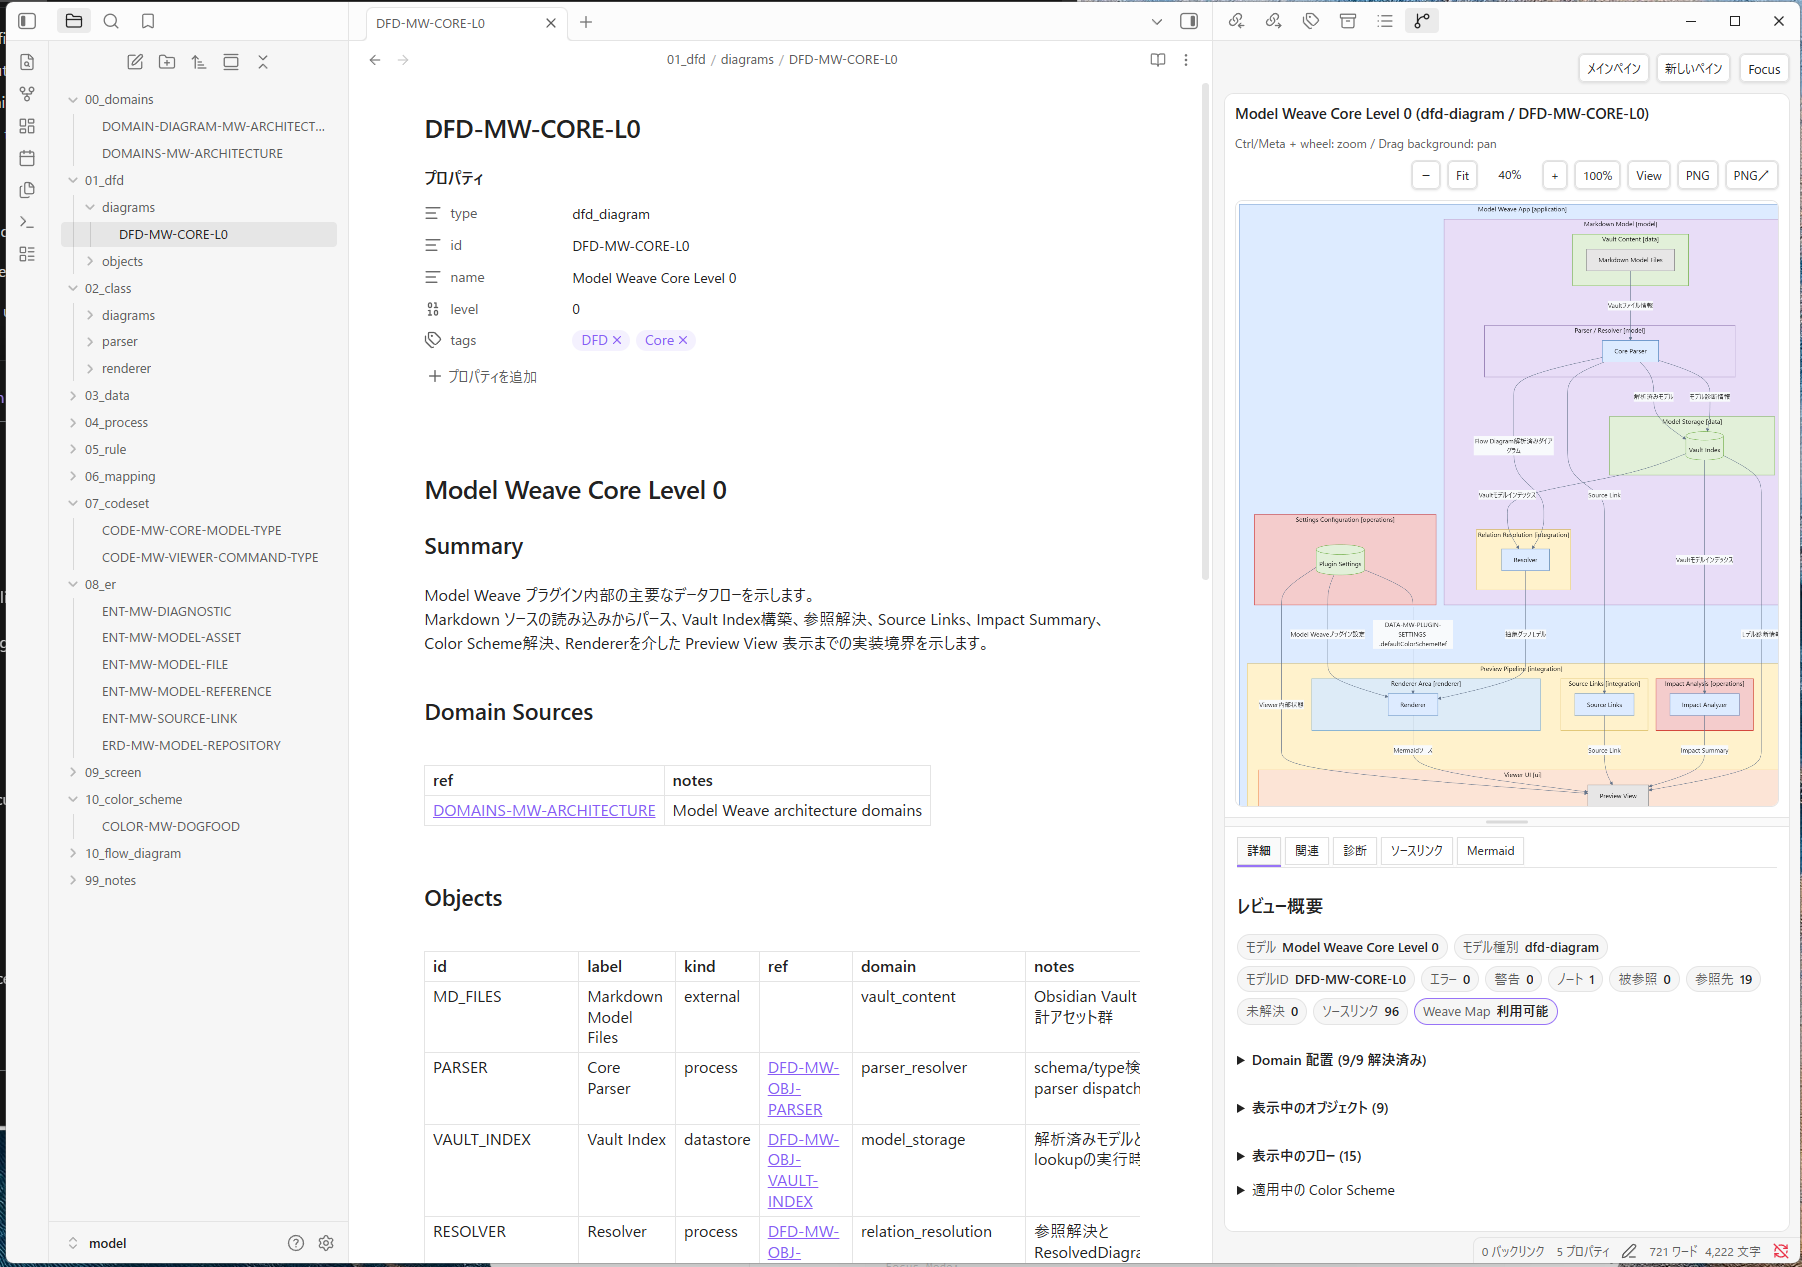The image size is (1802, 1267).
Task: Switch to the 診断 tab
Action: click(1355, 851)
